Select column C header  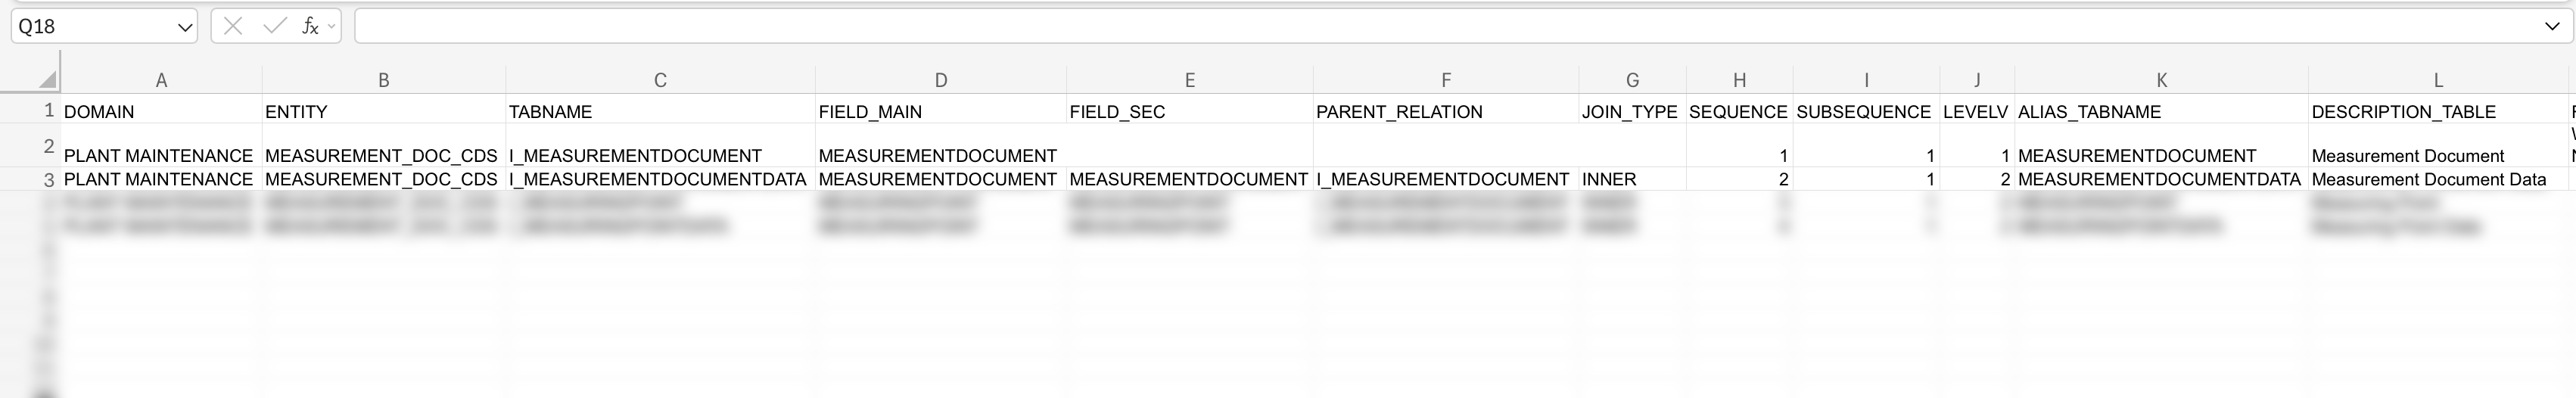point(660,80)
